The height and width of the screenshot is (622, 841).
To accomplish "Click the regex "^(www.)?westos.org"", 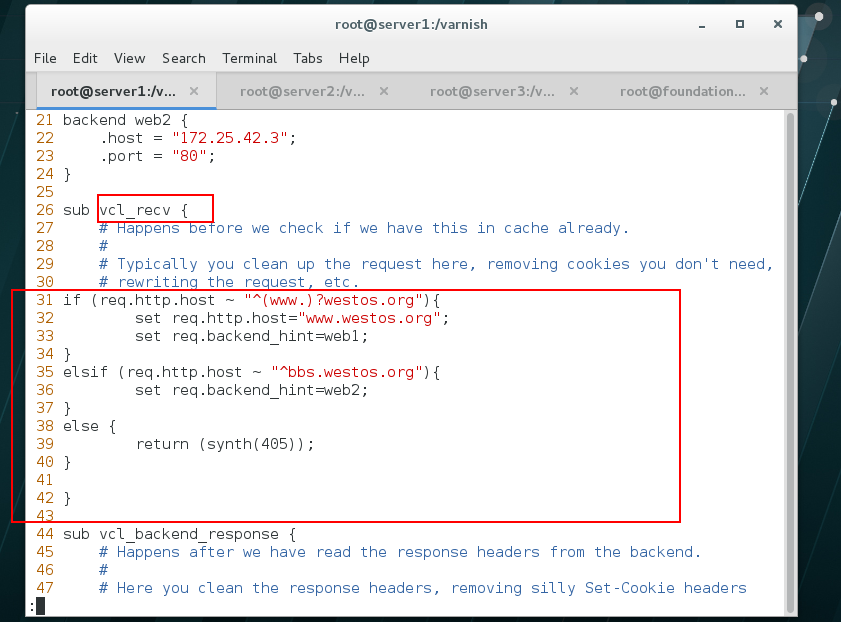I will 333,300.
